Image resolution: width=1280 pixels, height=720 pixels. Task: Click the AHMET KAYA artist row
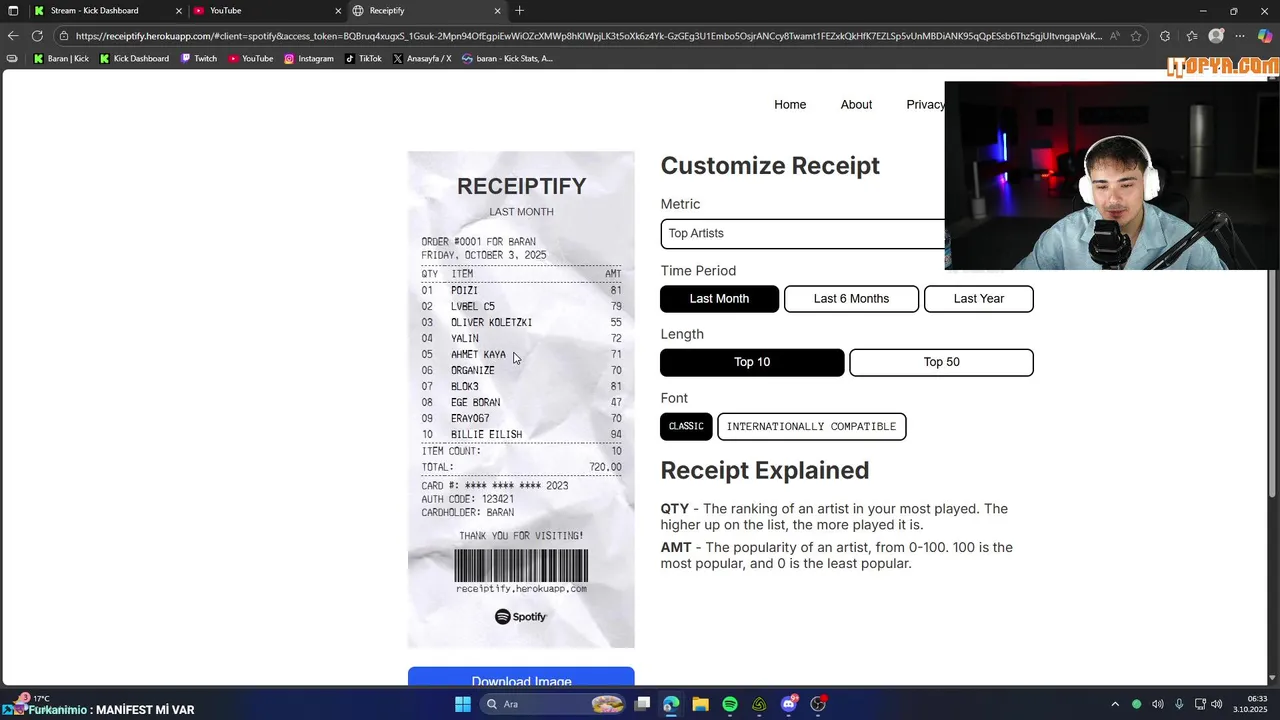pyautogui.click(x=521, y=354)
